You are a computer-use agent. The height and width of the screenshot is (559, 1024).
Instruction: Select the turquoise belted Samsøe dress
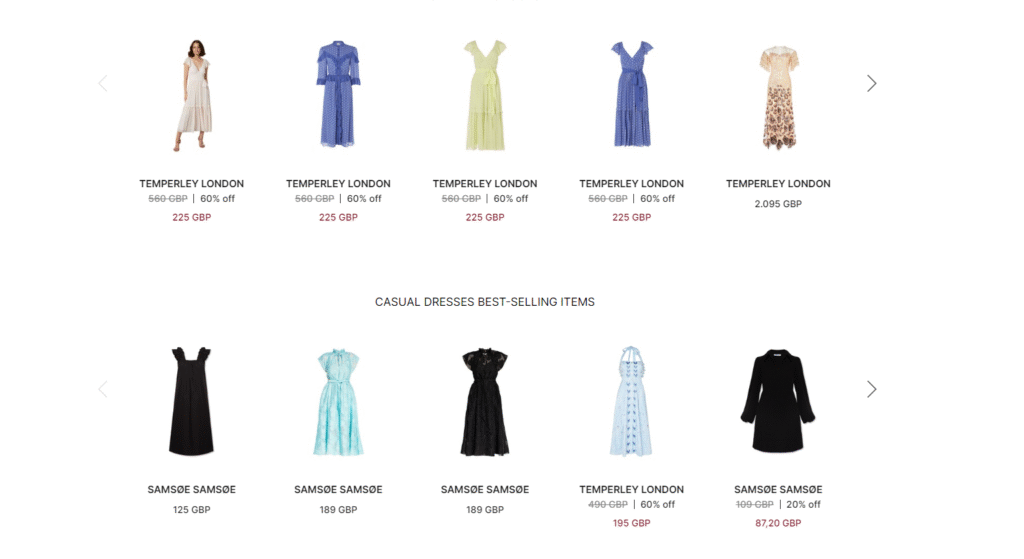(338, 402)
